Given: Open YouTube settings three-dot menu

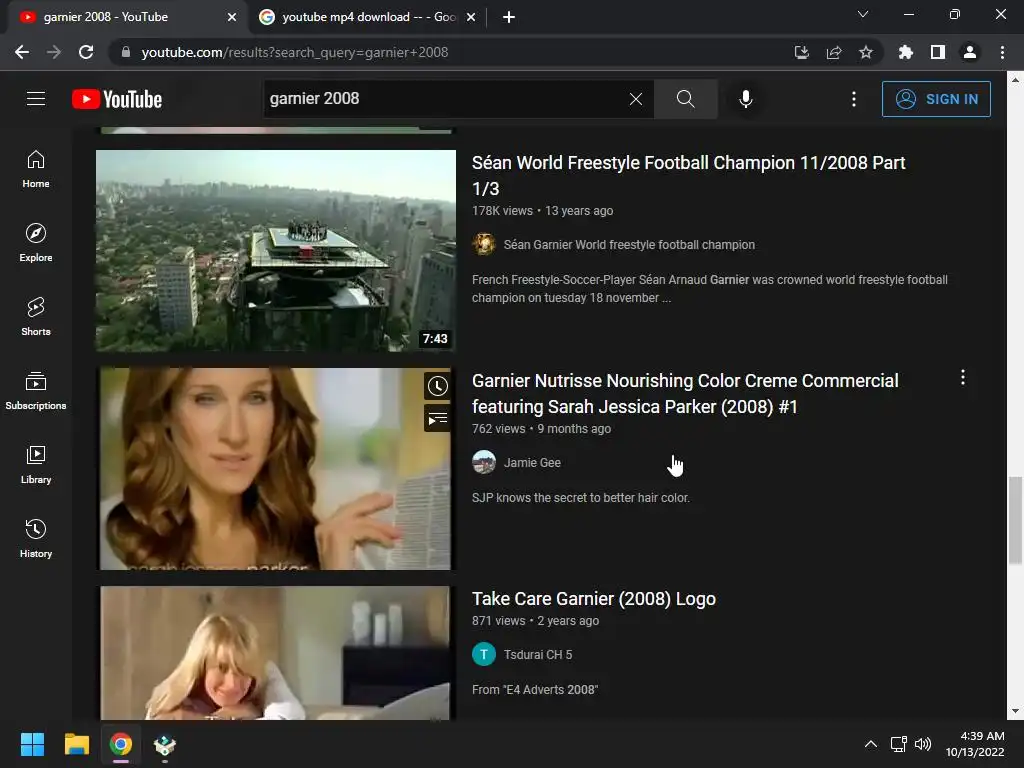Looking at the screenshot, I should (854, 99).
